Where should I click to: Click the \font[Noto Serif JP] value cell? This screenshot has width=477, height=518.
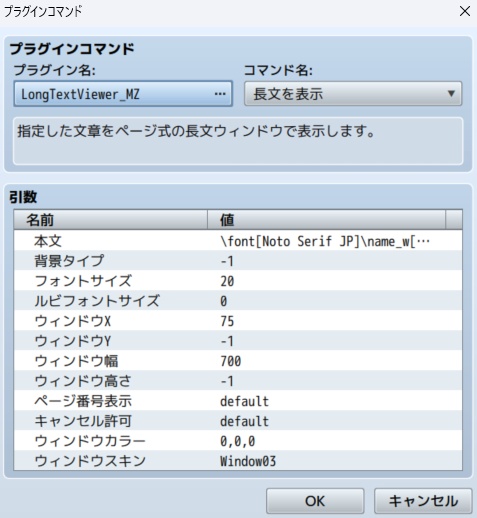pos(325,241)
